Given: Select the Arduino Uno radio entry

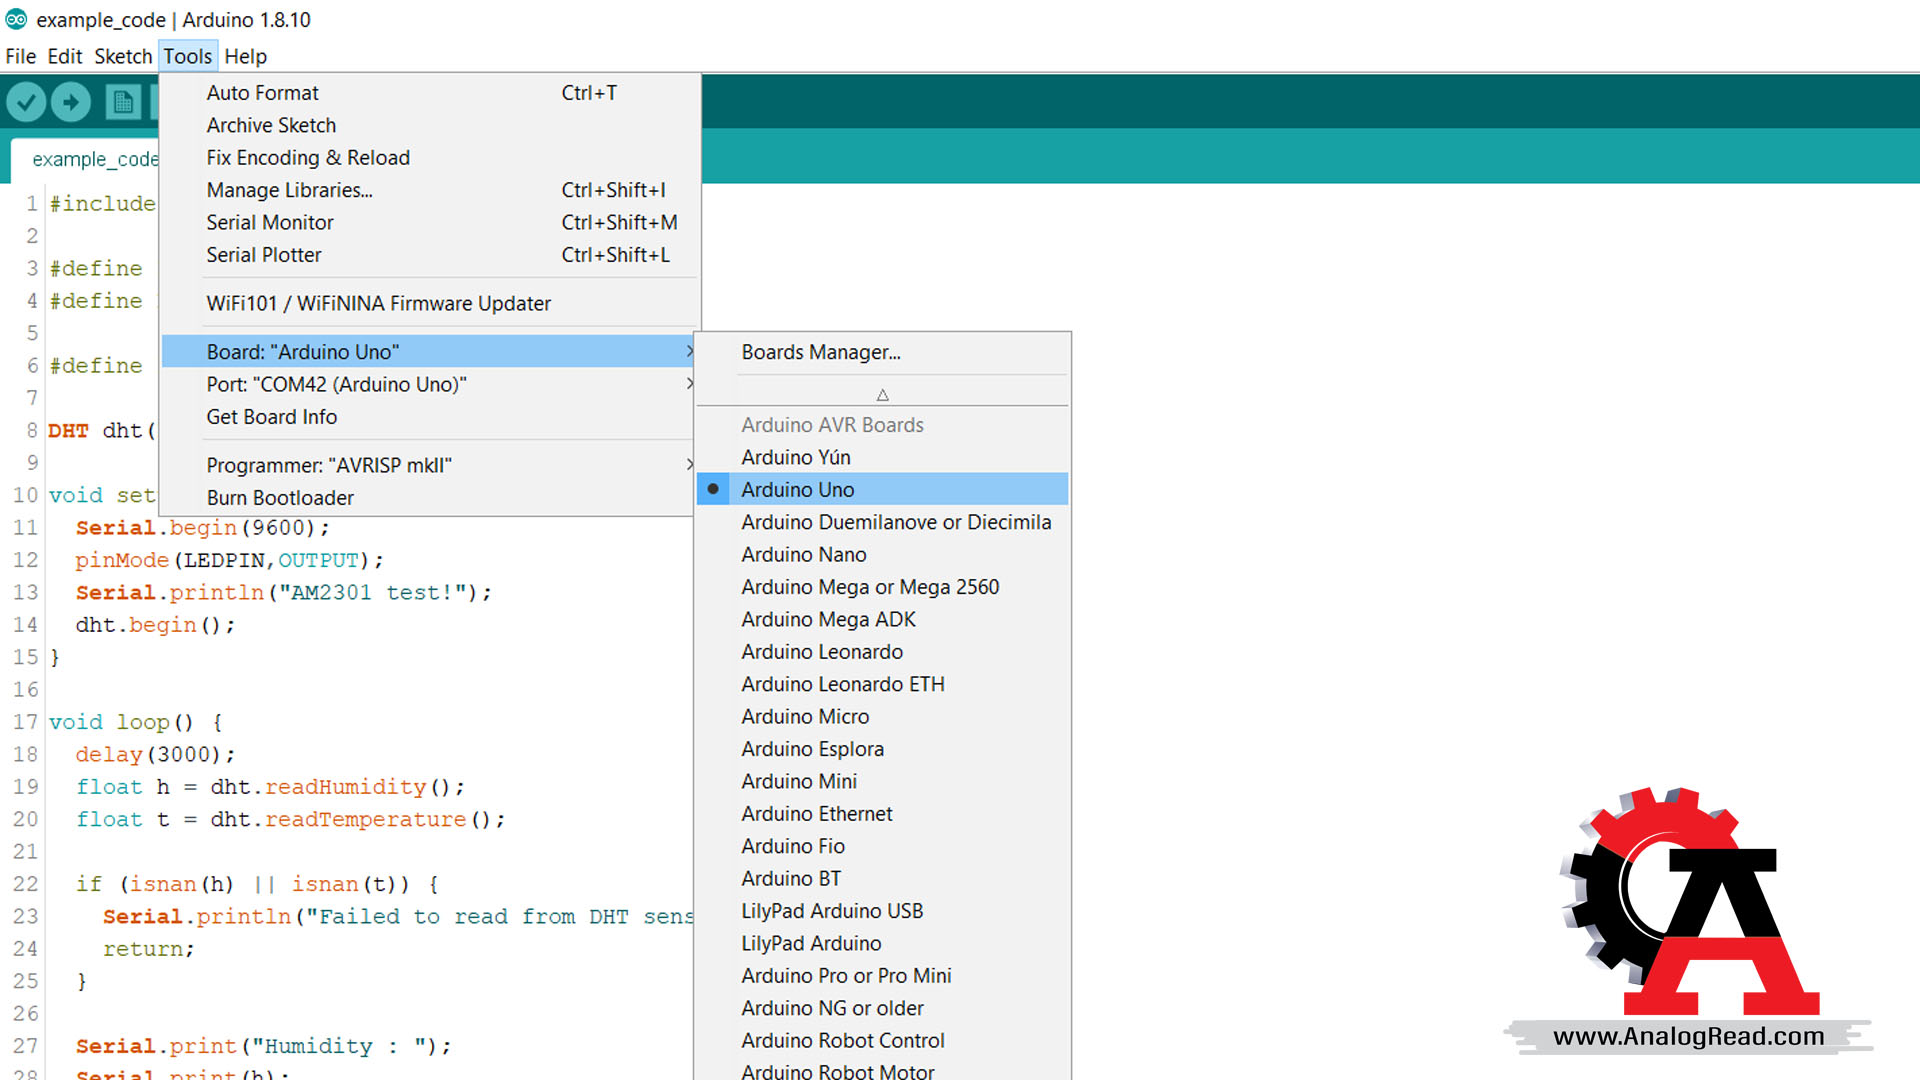Looking at the screenshot, I should tap(882, 489).
